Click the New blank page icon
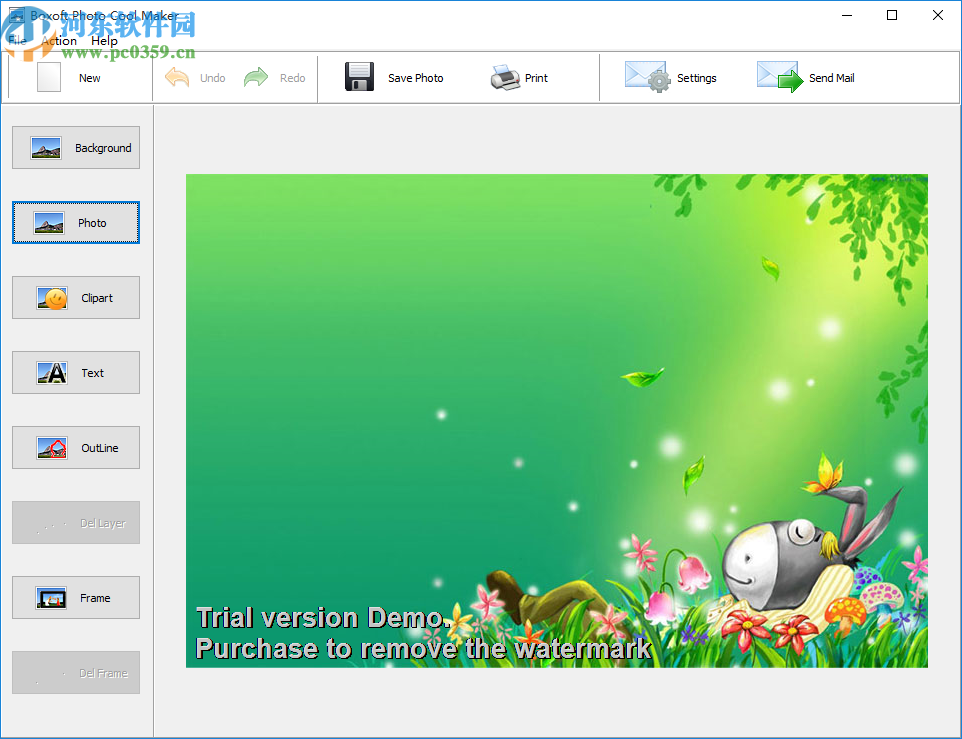The image size is (962, 739). tap(48, 77)
